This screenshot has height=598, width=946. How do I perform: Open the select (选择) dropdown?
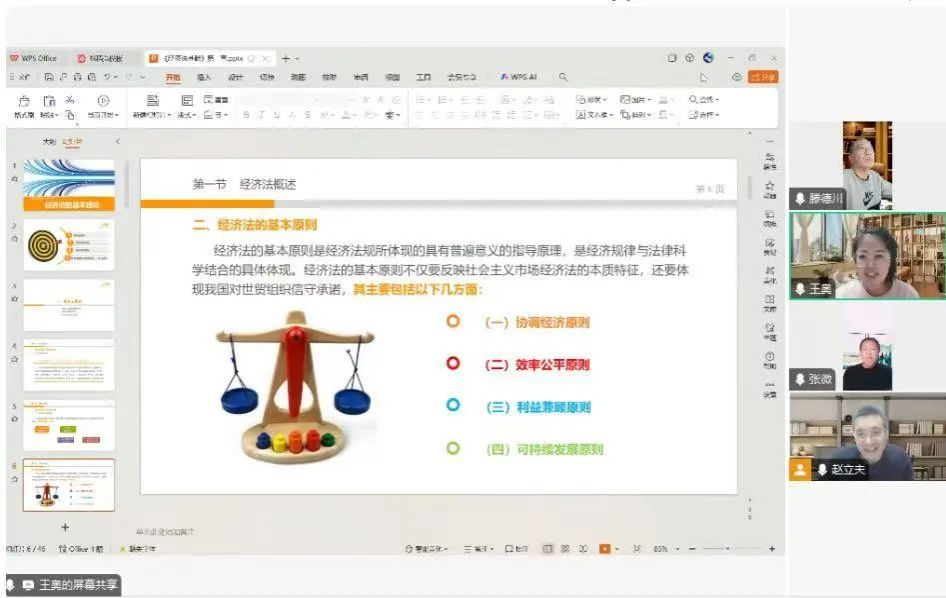(x=704, y=115)
